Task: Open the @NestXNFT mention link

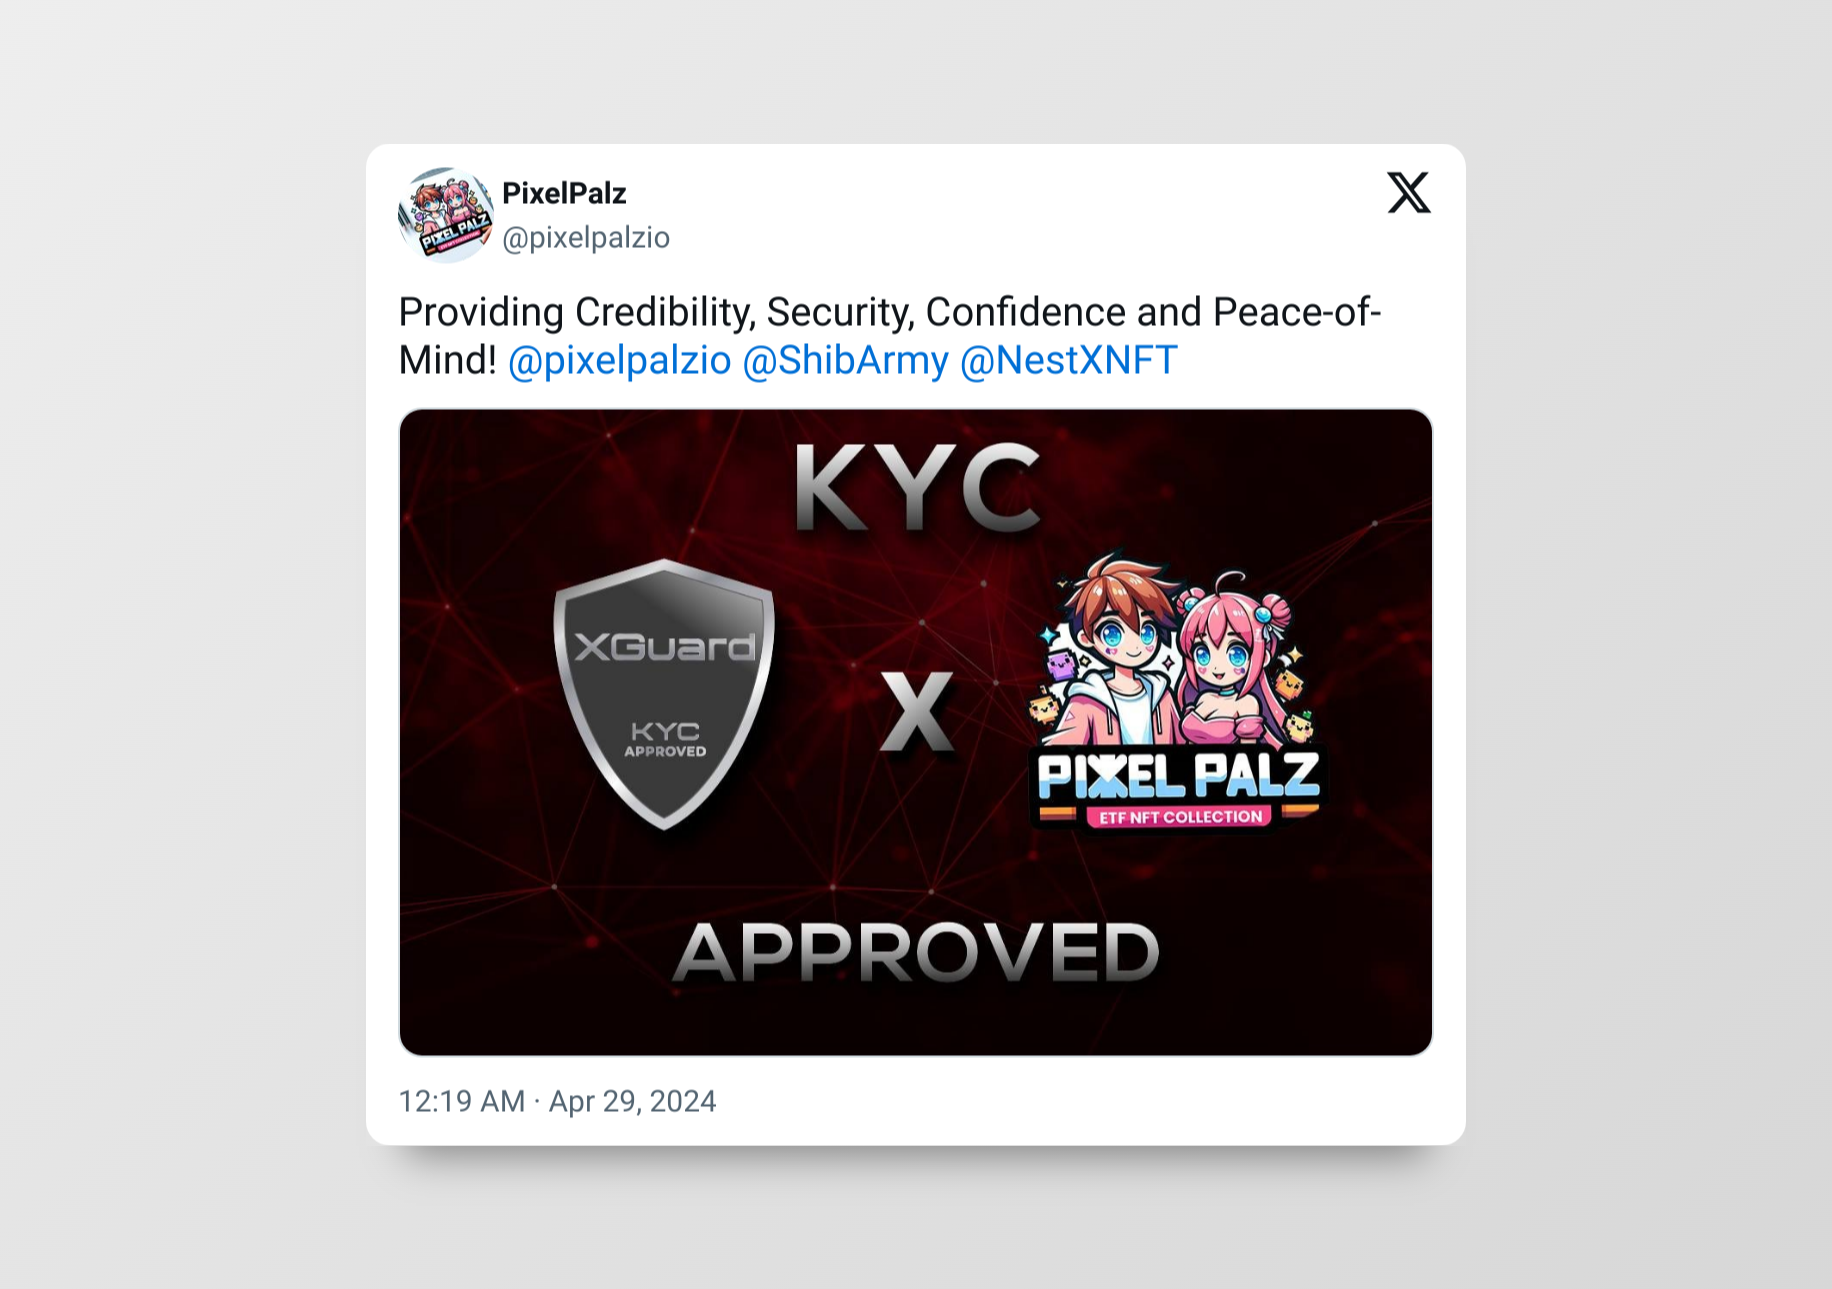Action: [x=1069, y=360]
